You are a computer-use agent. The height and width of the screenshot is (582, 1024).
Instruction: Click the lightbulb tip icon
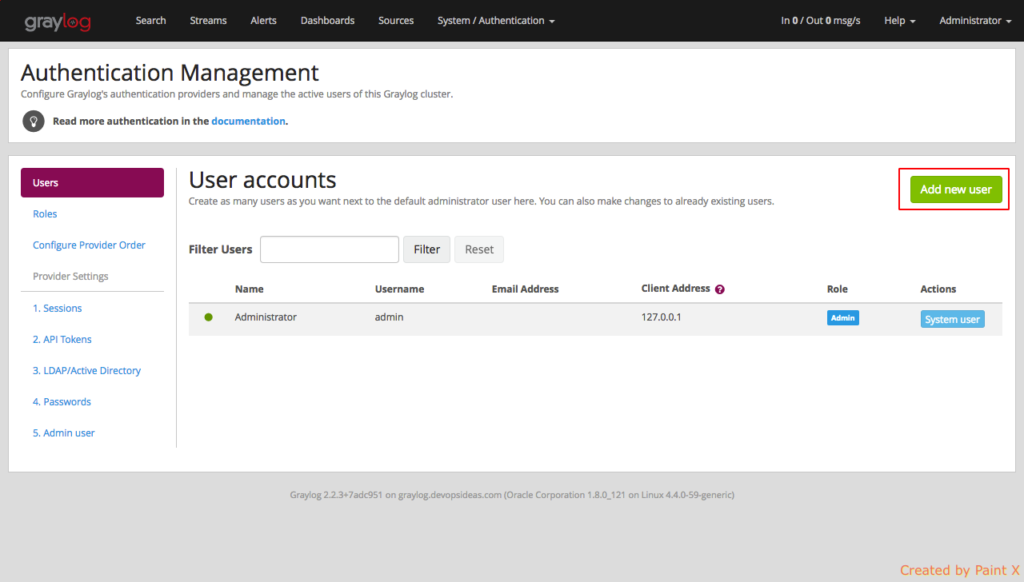point(34,121)
